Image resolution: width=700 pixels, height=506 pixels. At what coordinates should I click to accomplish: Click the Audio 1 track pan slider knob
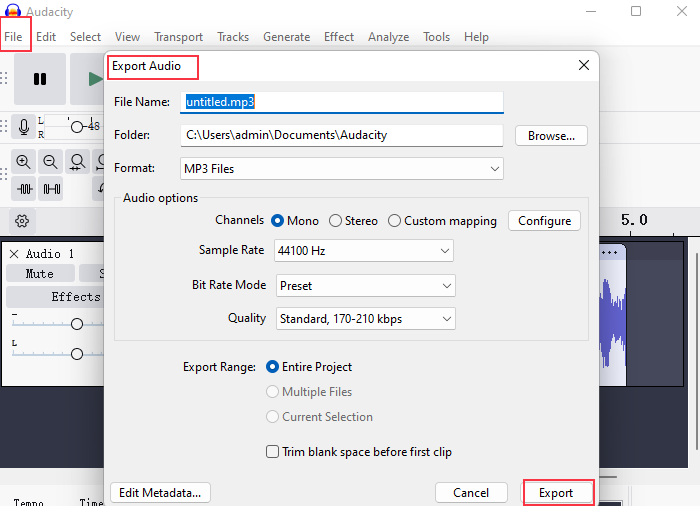[77, 354]
